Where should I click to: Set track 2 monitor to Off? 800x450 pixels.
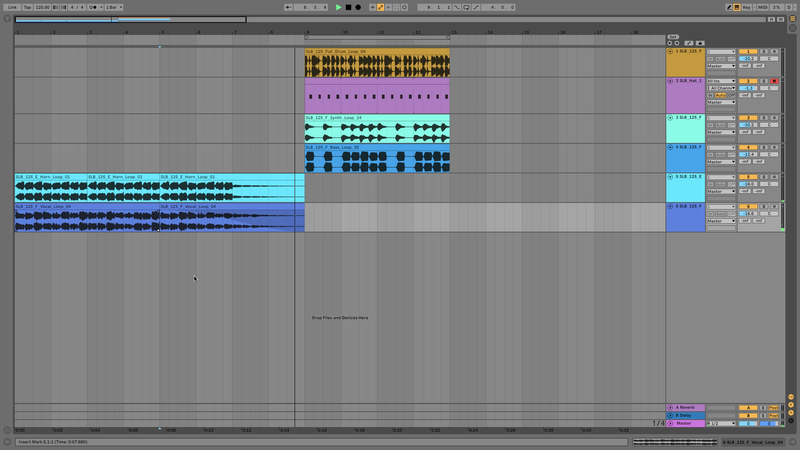pos(732,95)
